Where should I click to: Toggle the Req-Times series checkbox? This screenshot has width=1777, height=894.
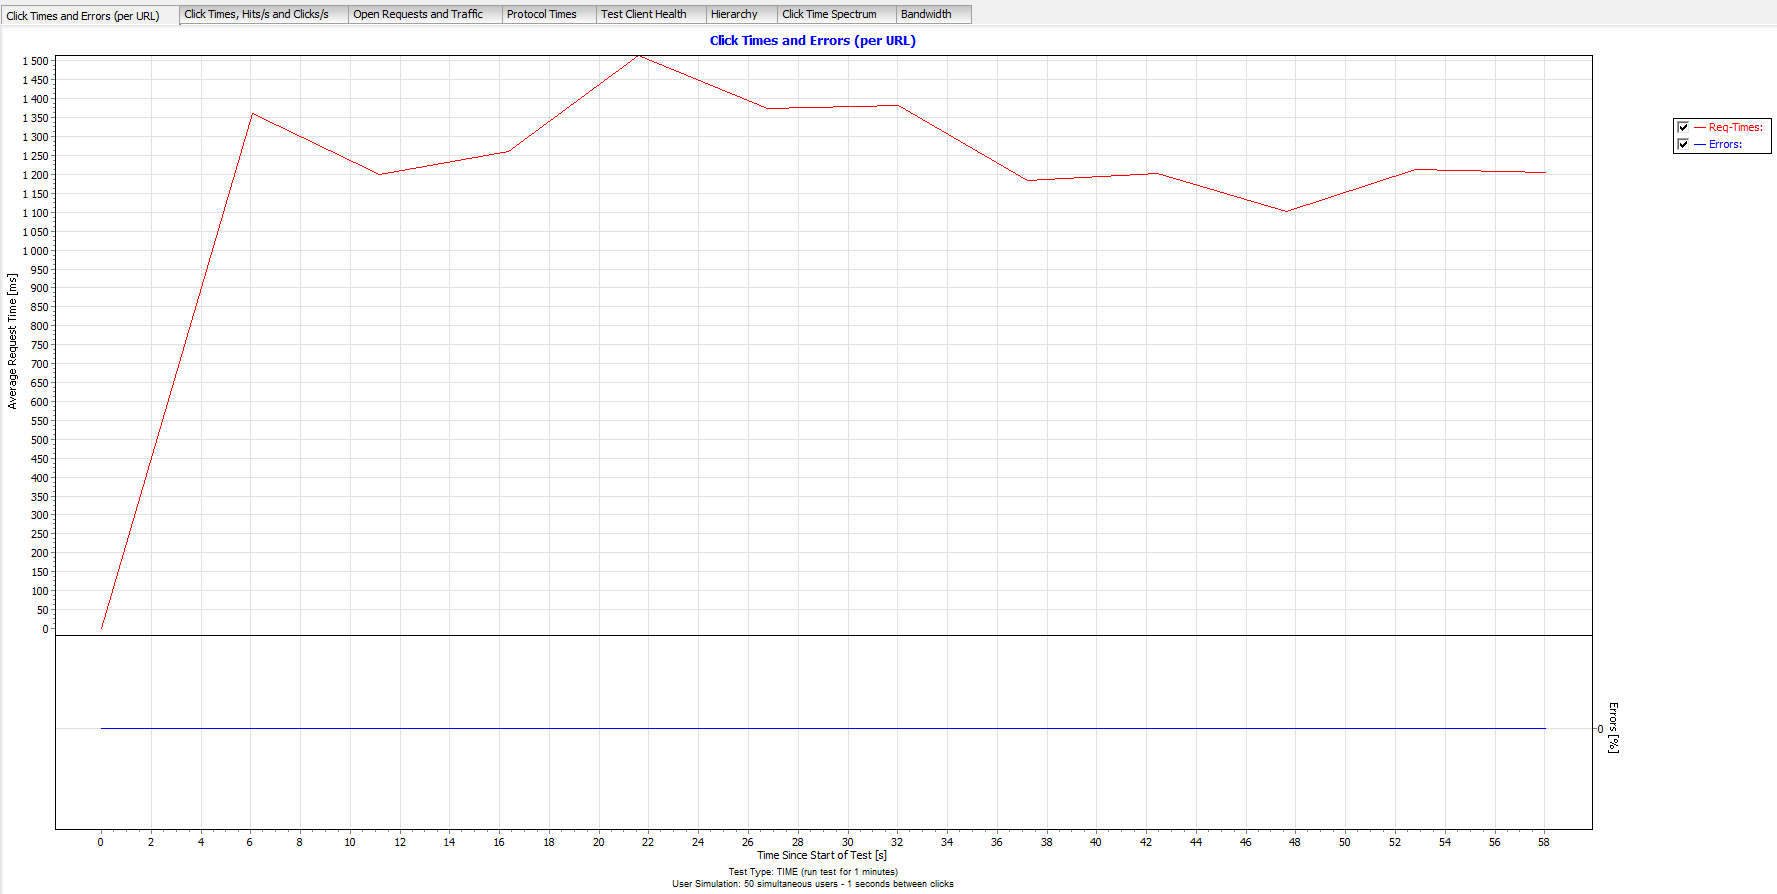(1683, 127)
